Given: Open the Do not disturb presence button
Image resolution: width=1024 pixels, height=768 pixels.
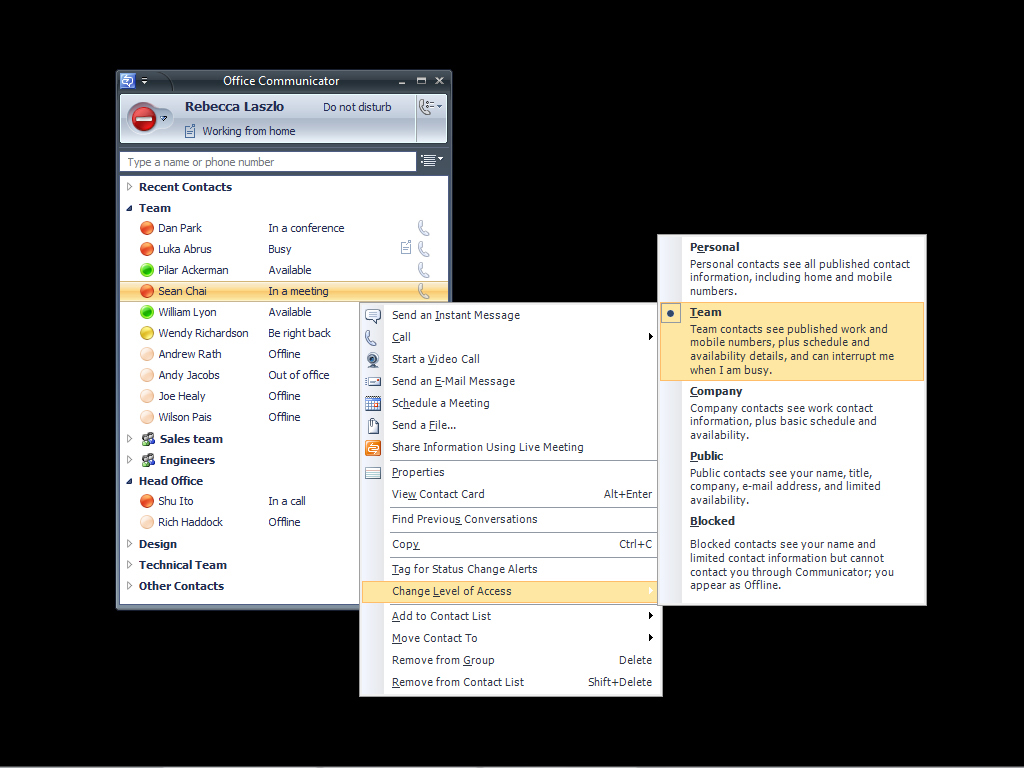Looking at the screenshot, I should [150, 119].
